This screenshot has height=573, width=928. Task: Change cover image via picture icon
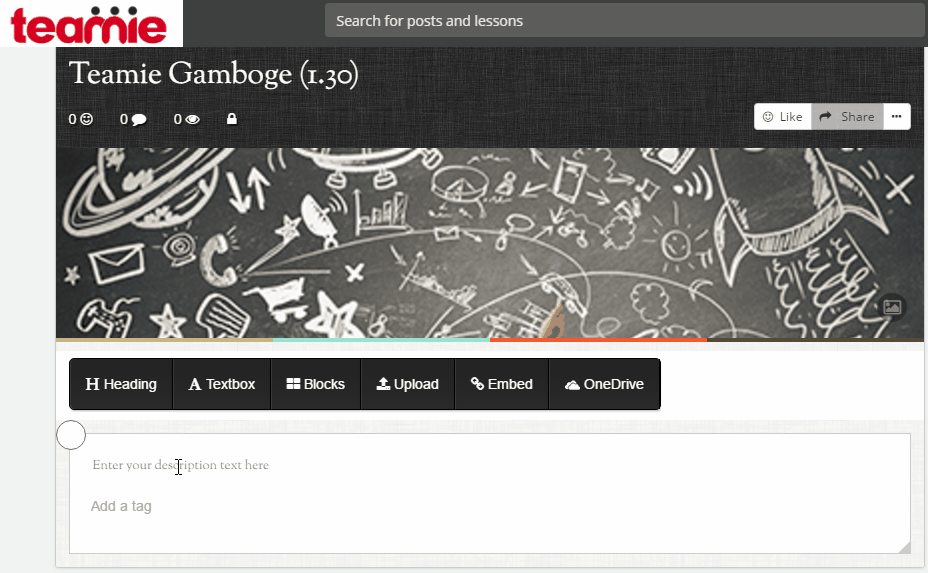coord(892,307)
